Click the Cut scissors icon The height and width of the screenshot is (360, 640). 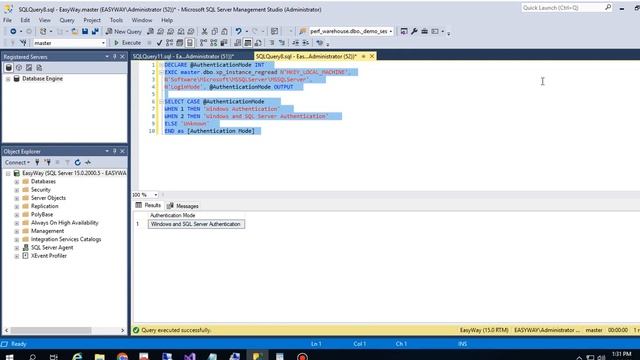point(204,31)
